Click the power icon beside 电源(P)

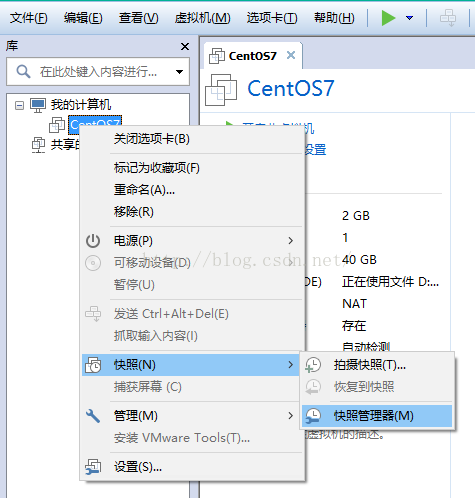click(93, 241)
